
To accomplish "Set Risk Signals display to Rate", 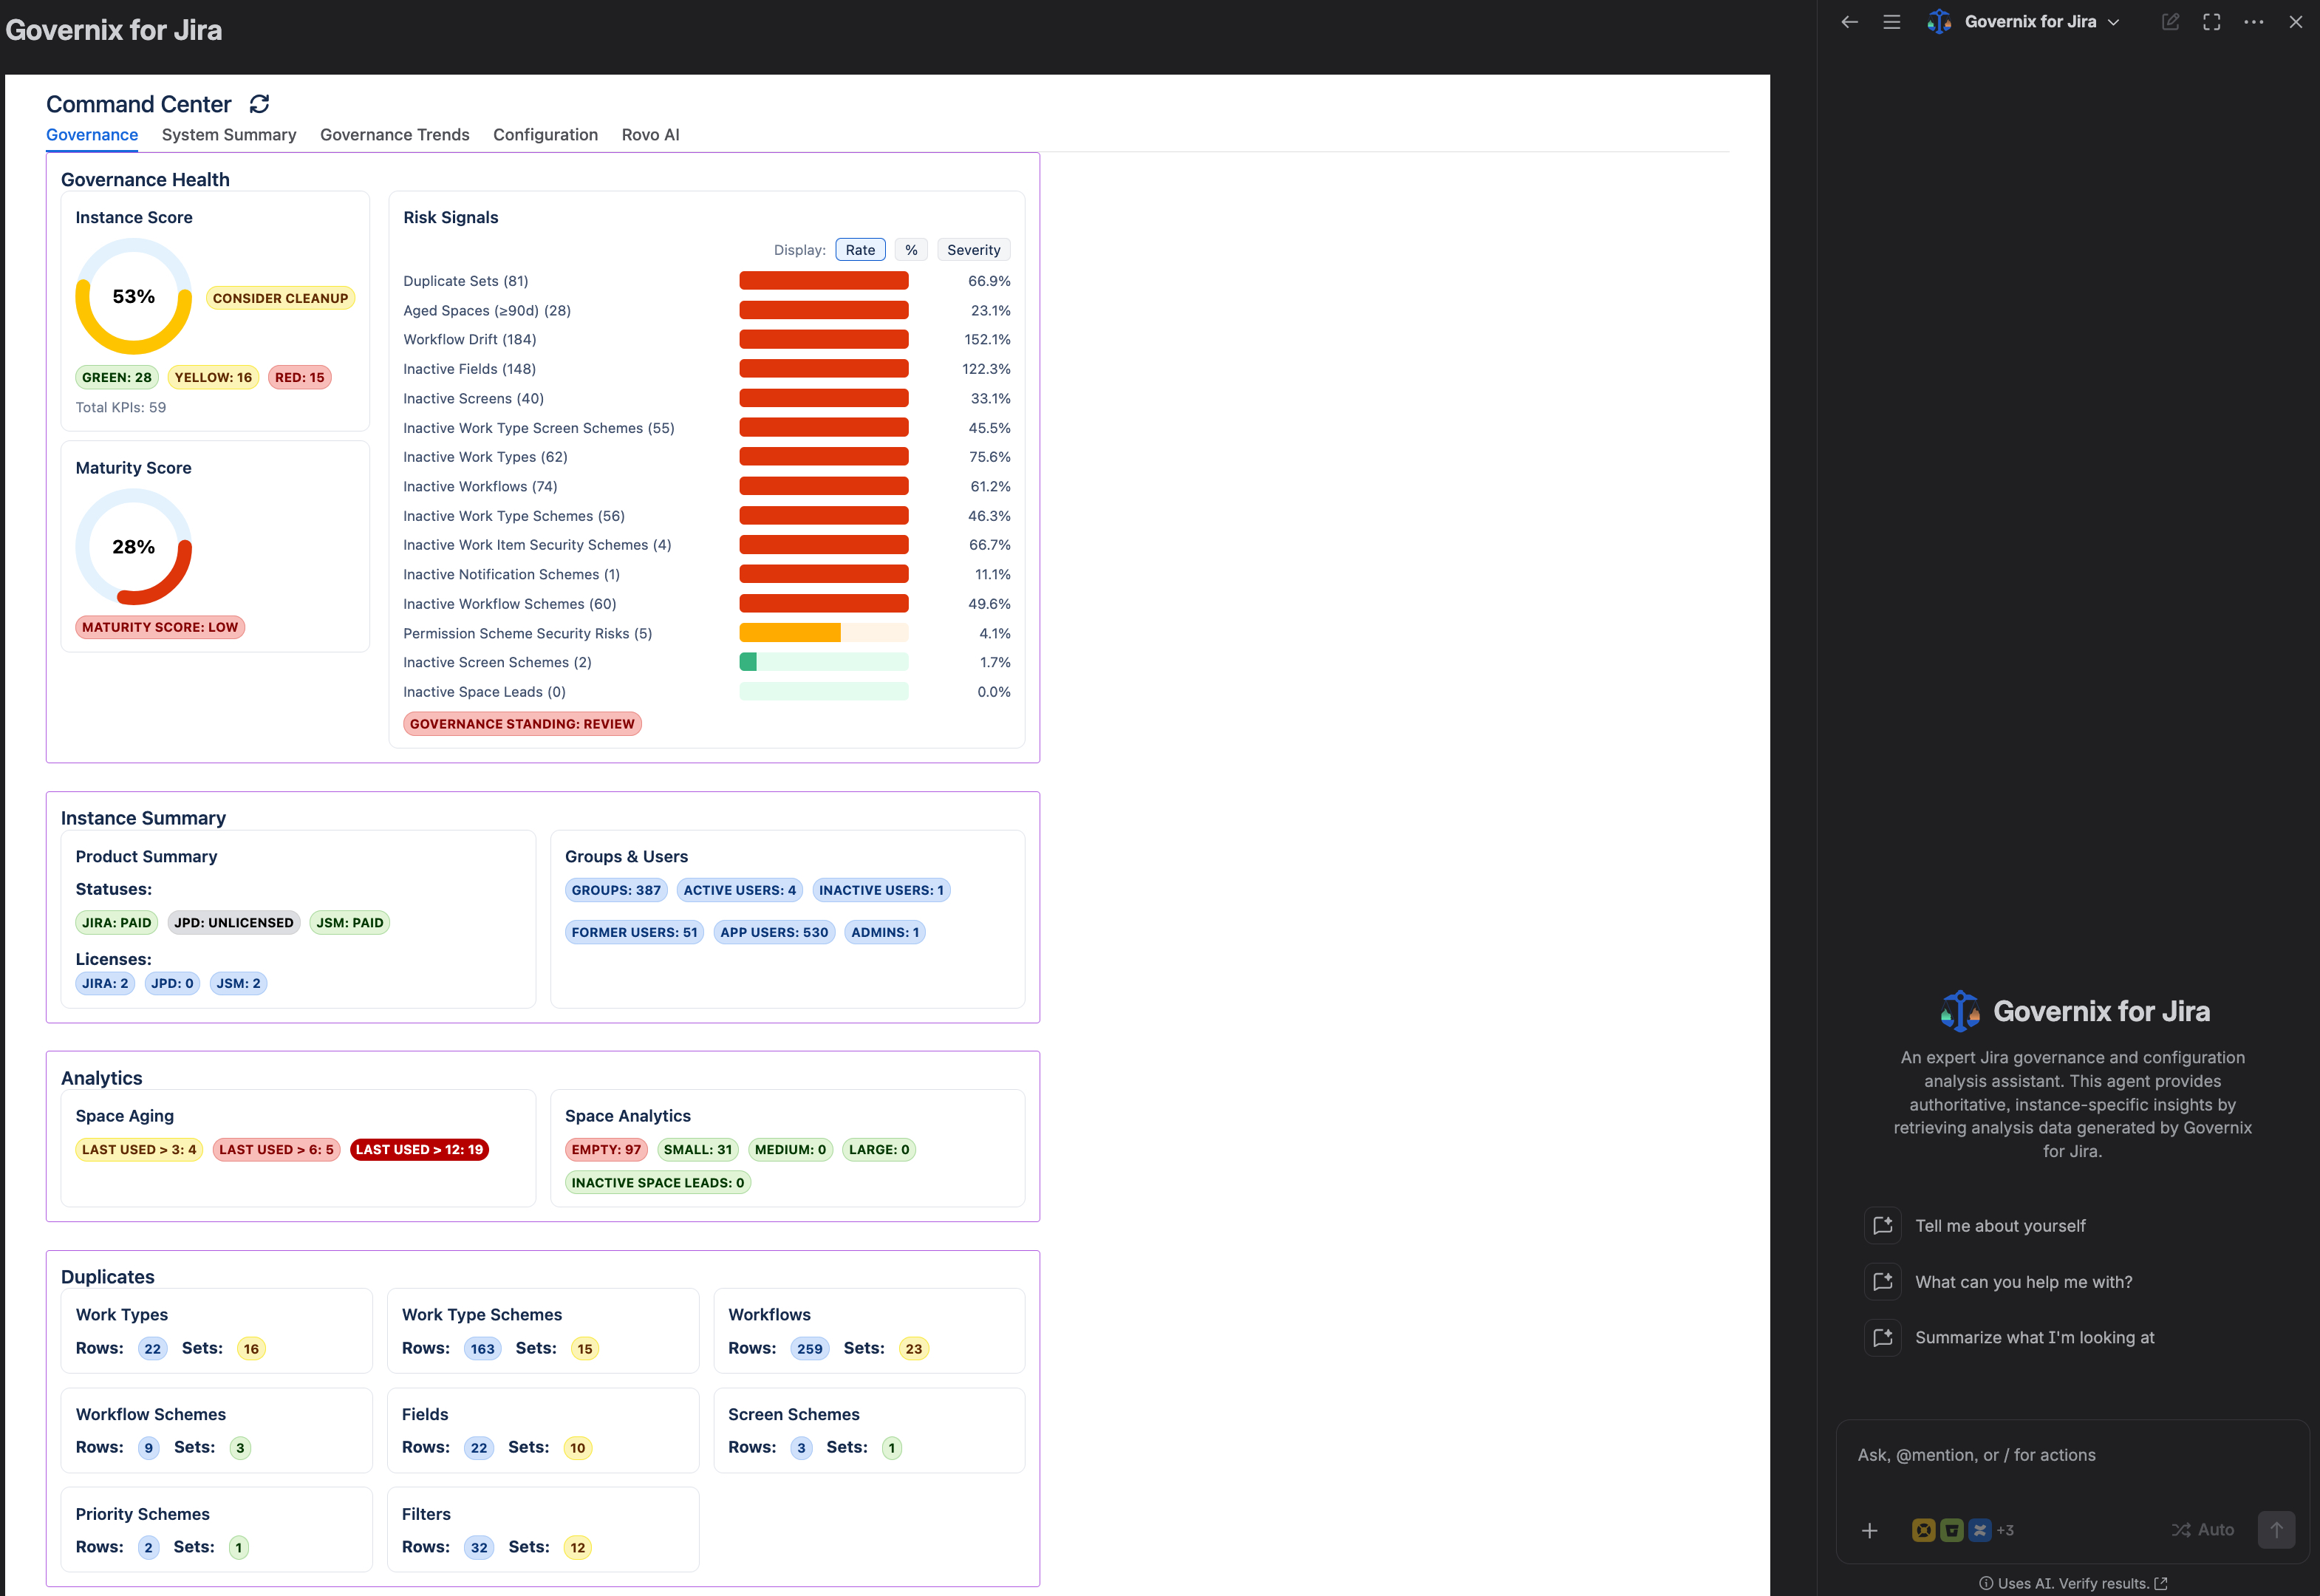I will (x=860, y=250).
